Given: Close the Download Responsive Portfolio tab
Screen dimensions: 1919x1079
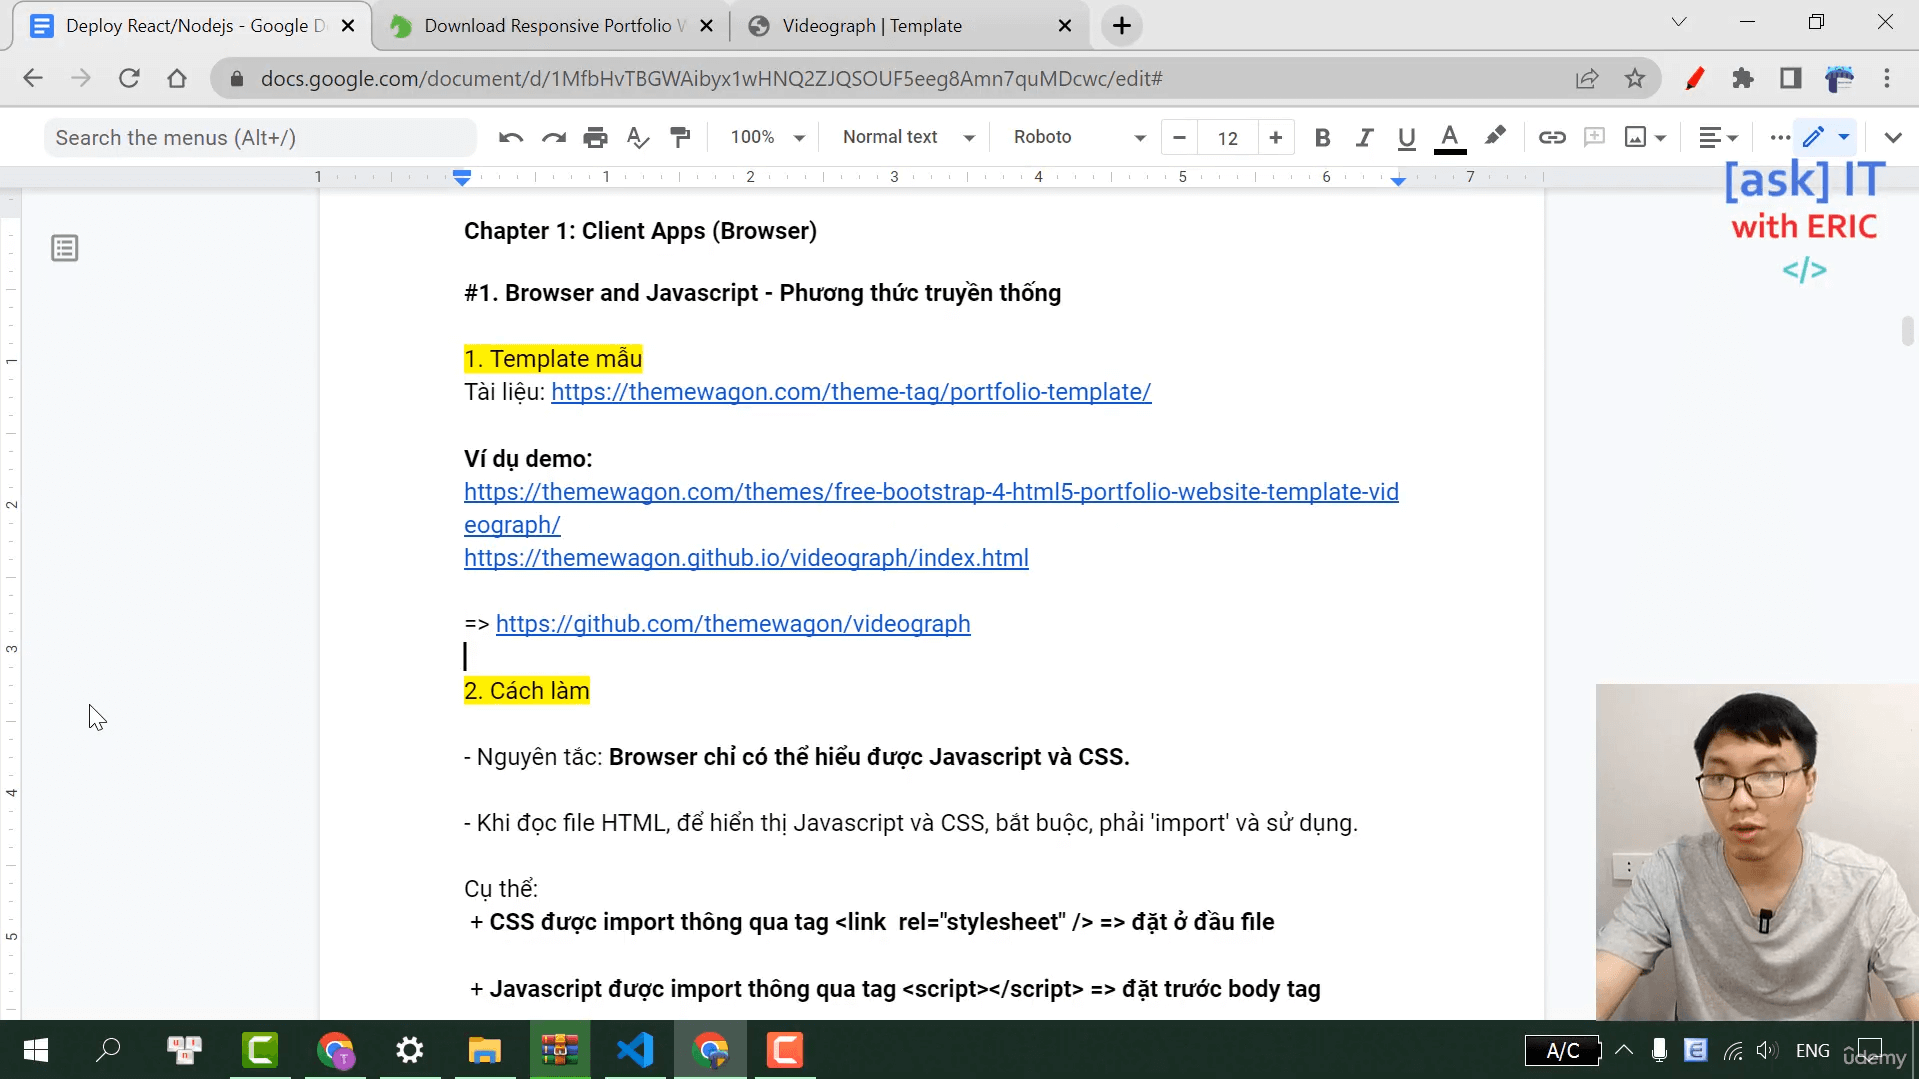Looking at the screenshot, I should 707,26.
